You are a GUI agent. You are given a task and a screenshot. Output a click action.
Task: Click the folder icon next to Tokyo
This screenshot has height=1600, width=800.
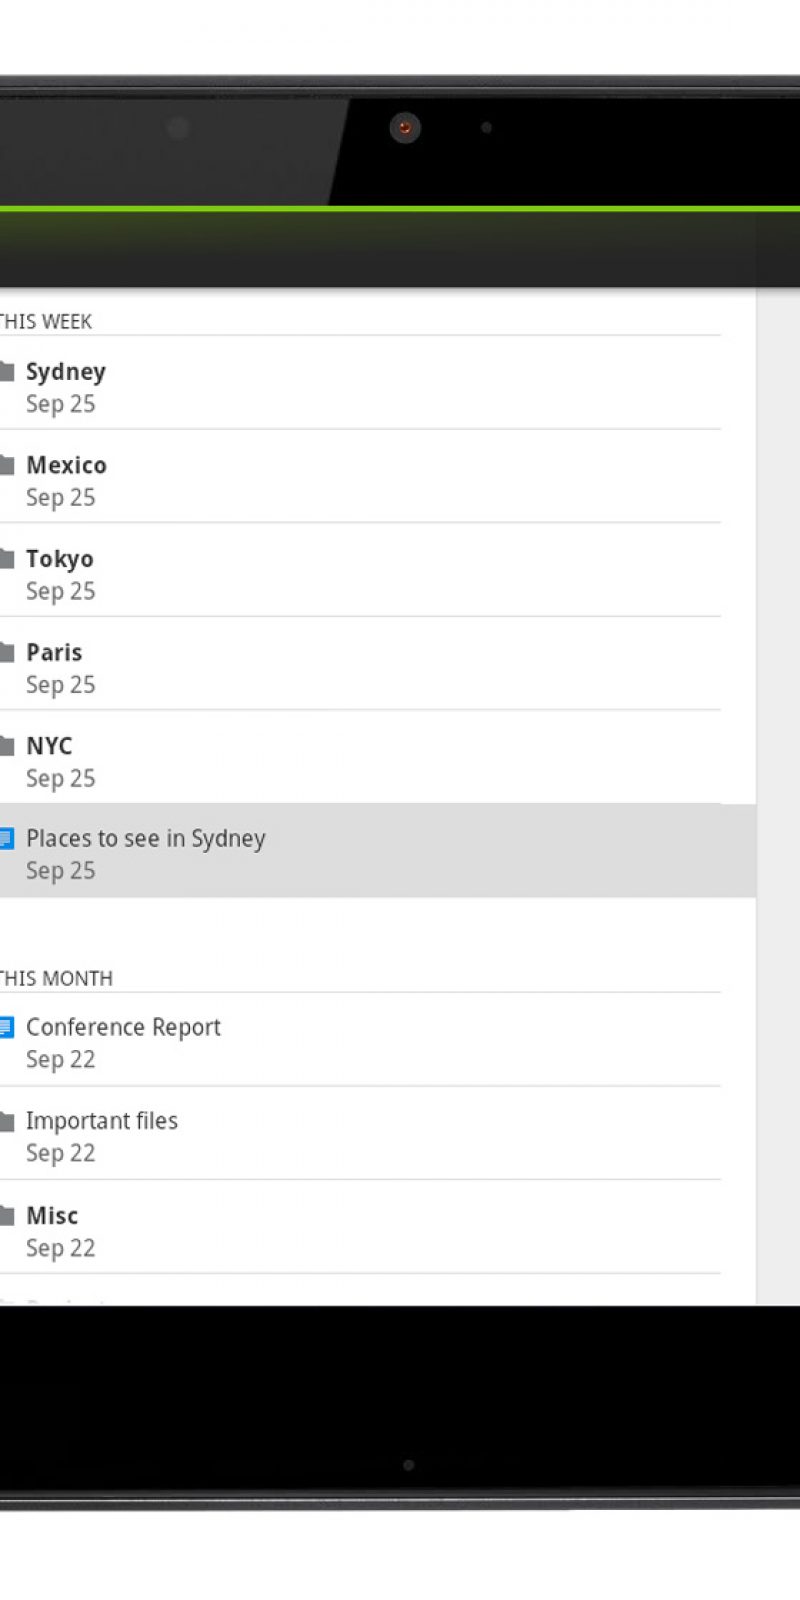(x=7, y=559)
